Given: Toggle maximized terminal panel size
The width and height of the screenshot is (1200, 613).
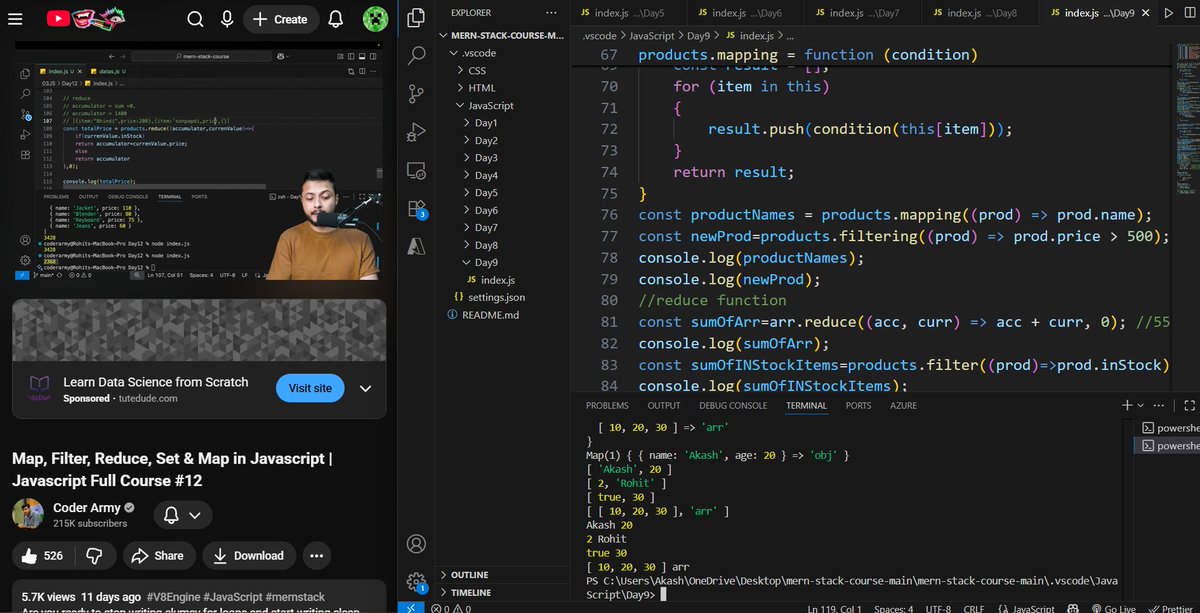Looking at the screenshot, I should (x=1189, y=405).
